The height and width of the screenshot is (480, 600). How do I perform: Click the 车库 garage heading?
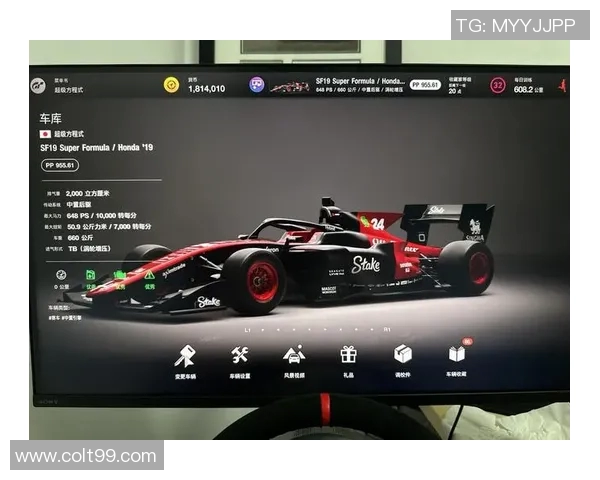(51, 119)
